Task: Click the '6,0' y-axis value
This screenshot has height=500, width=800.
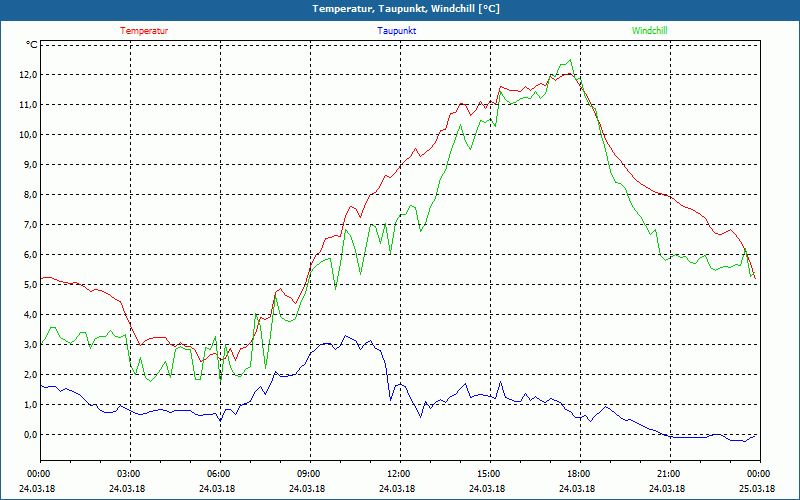Action: click(x=31, y=255)
